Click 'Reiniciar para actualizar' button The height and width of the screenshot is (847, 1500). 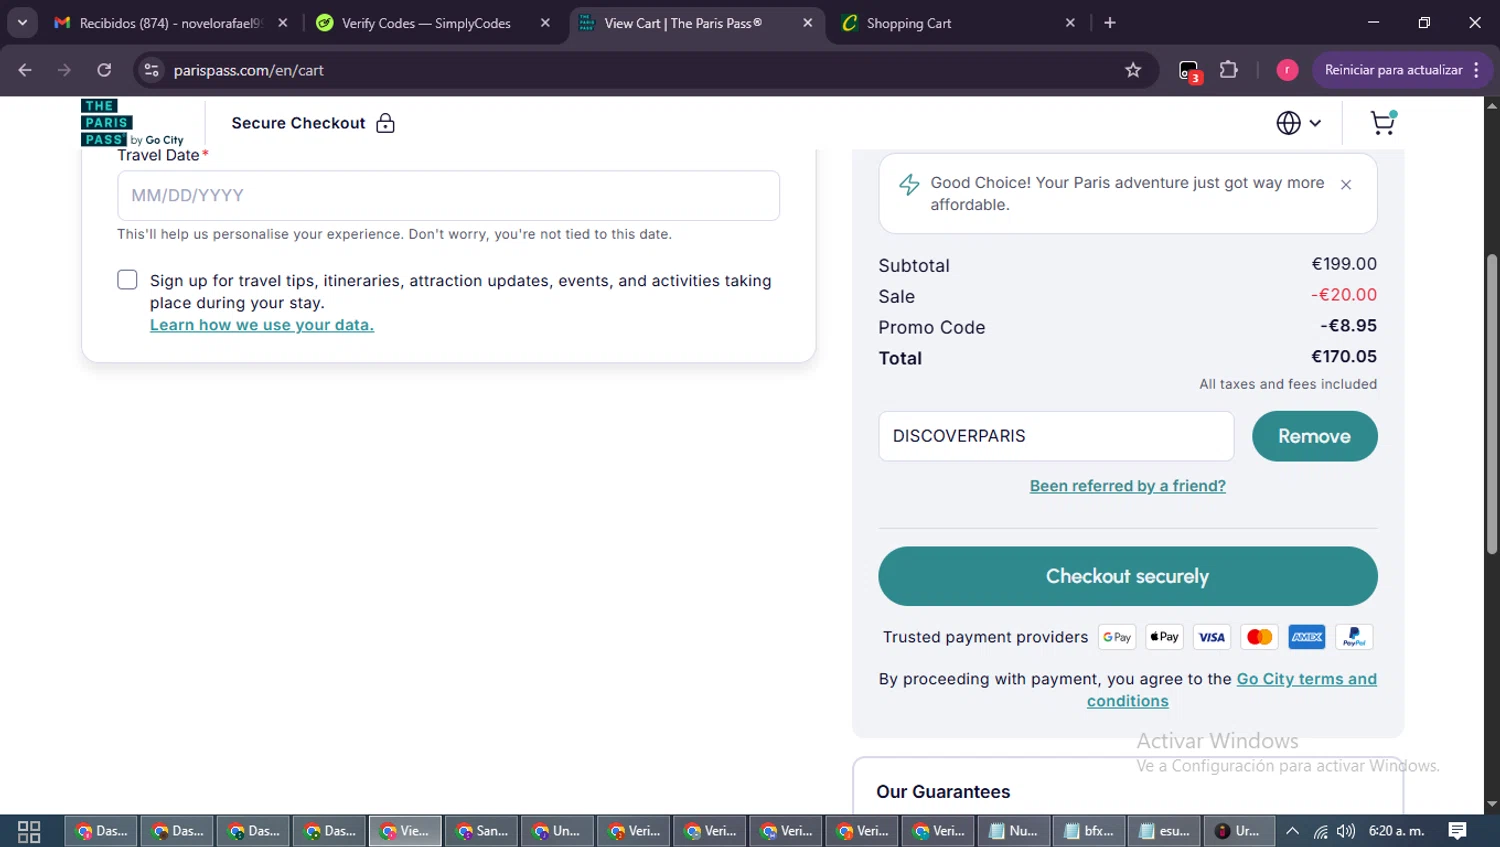[1393, 70]
